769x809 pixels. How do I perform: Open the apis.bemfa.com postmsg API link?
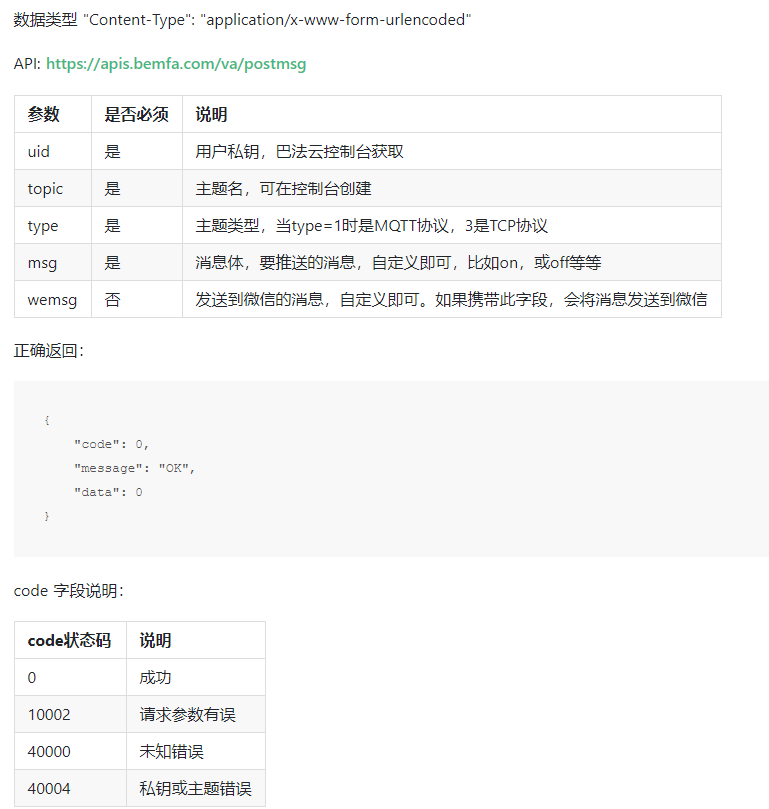tap(176, 64)
